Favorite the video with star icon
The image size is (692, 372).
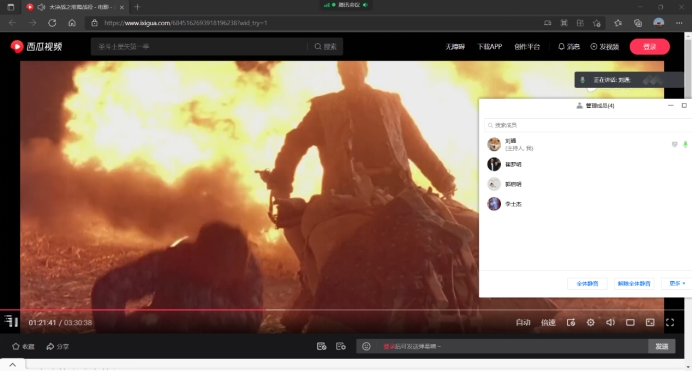pos(16,346)
